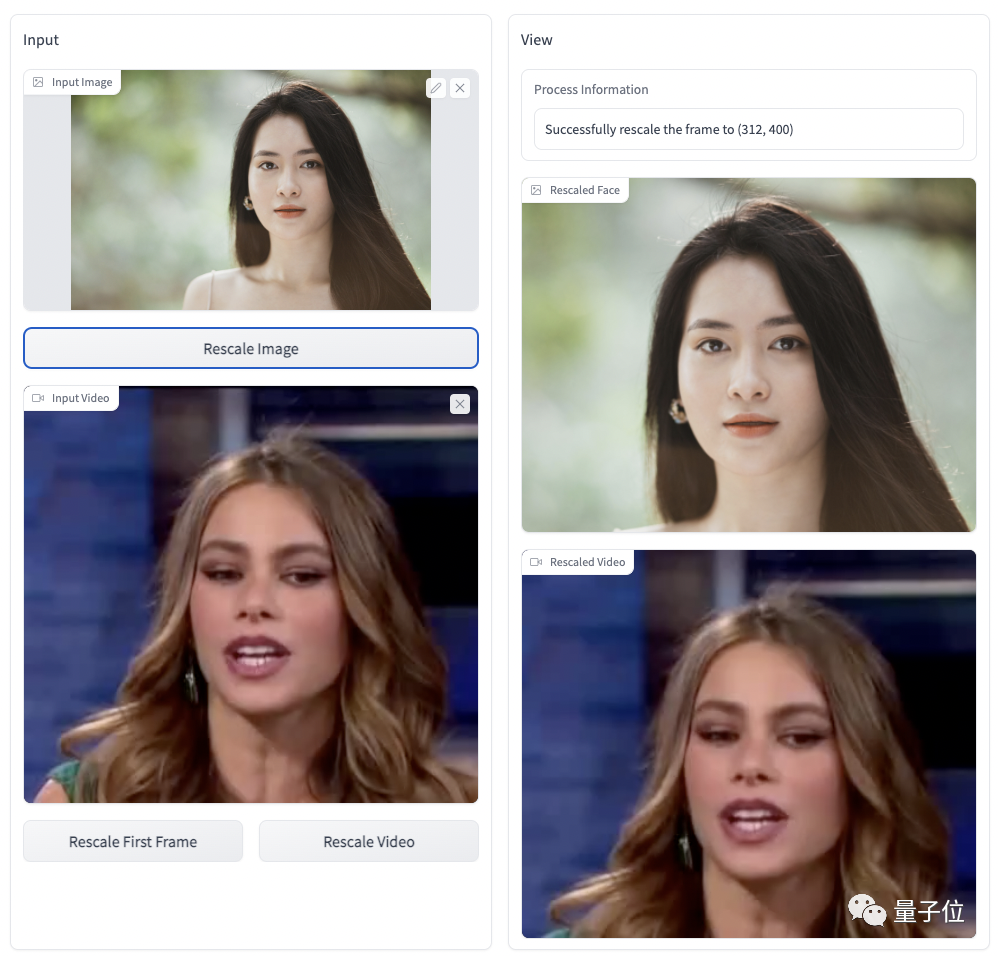Click the pencil edit icon on Input Image
Image resolution: width=998 pixels, height=956 pixels.
tap(436, 88)
